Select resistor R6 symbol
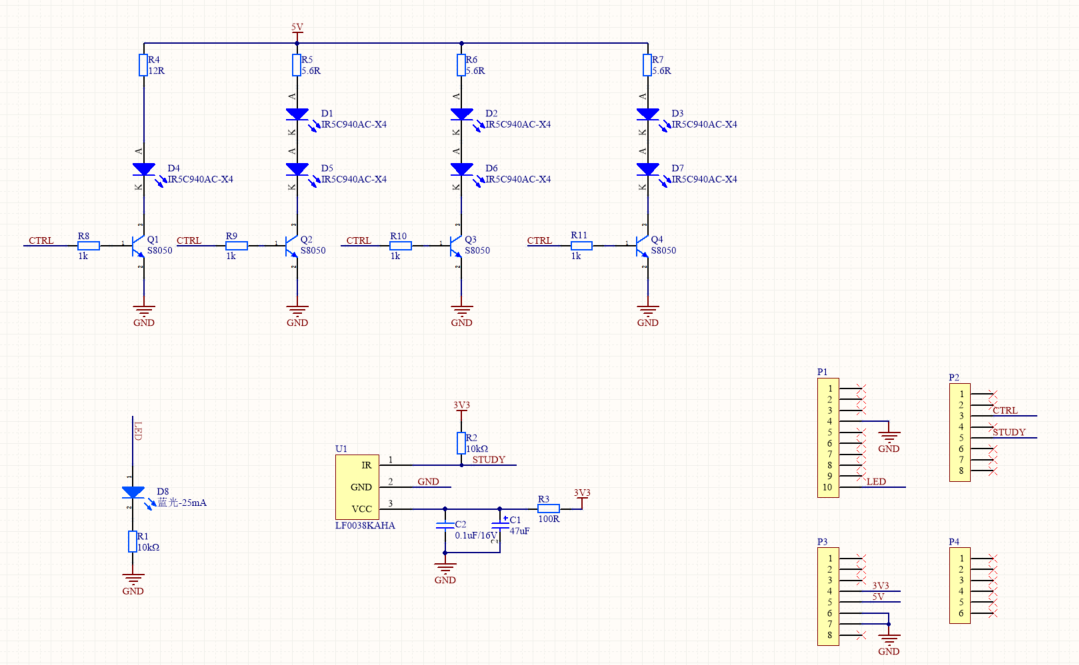1079x665 pixels. point(461,65)
